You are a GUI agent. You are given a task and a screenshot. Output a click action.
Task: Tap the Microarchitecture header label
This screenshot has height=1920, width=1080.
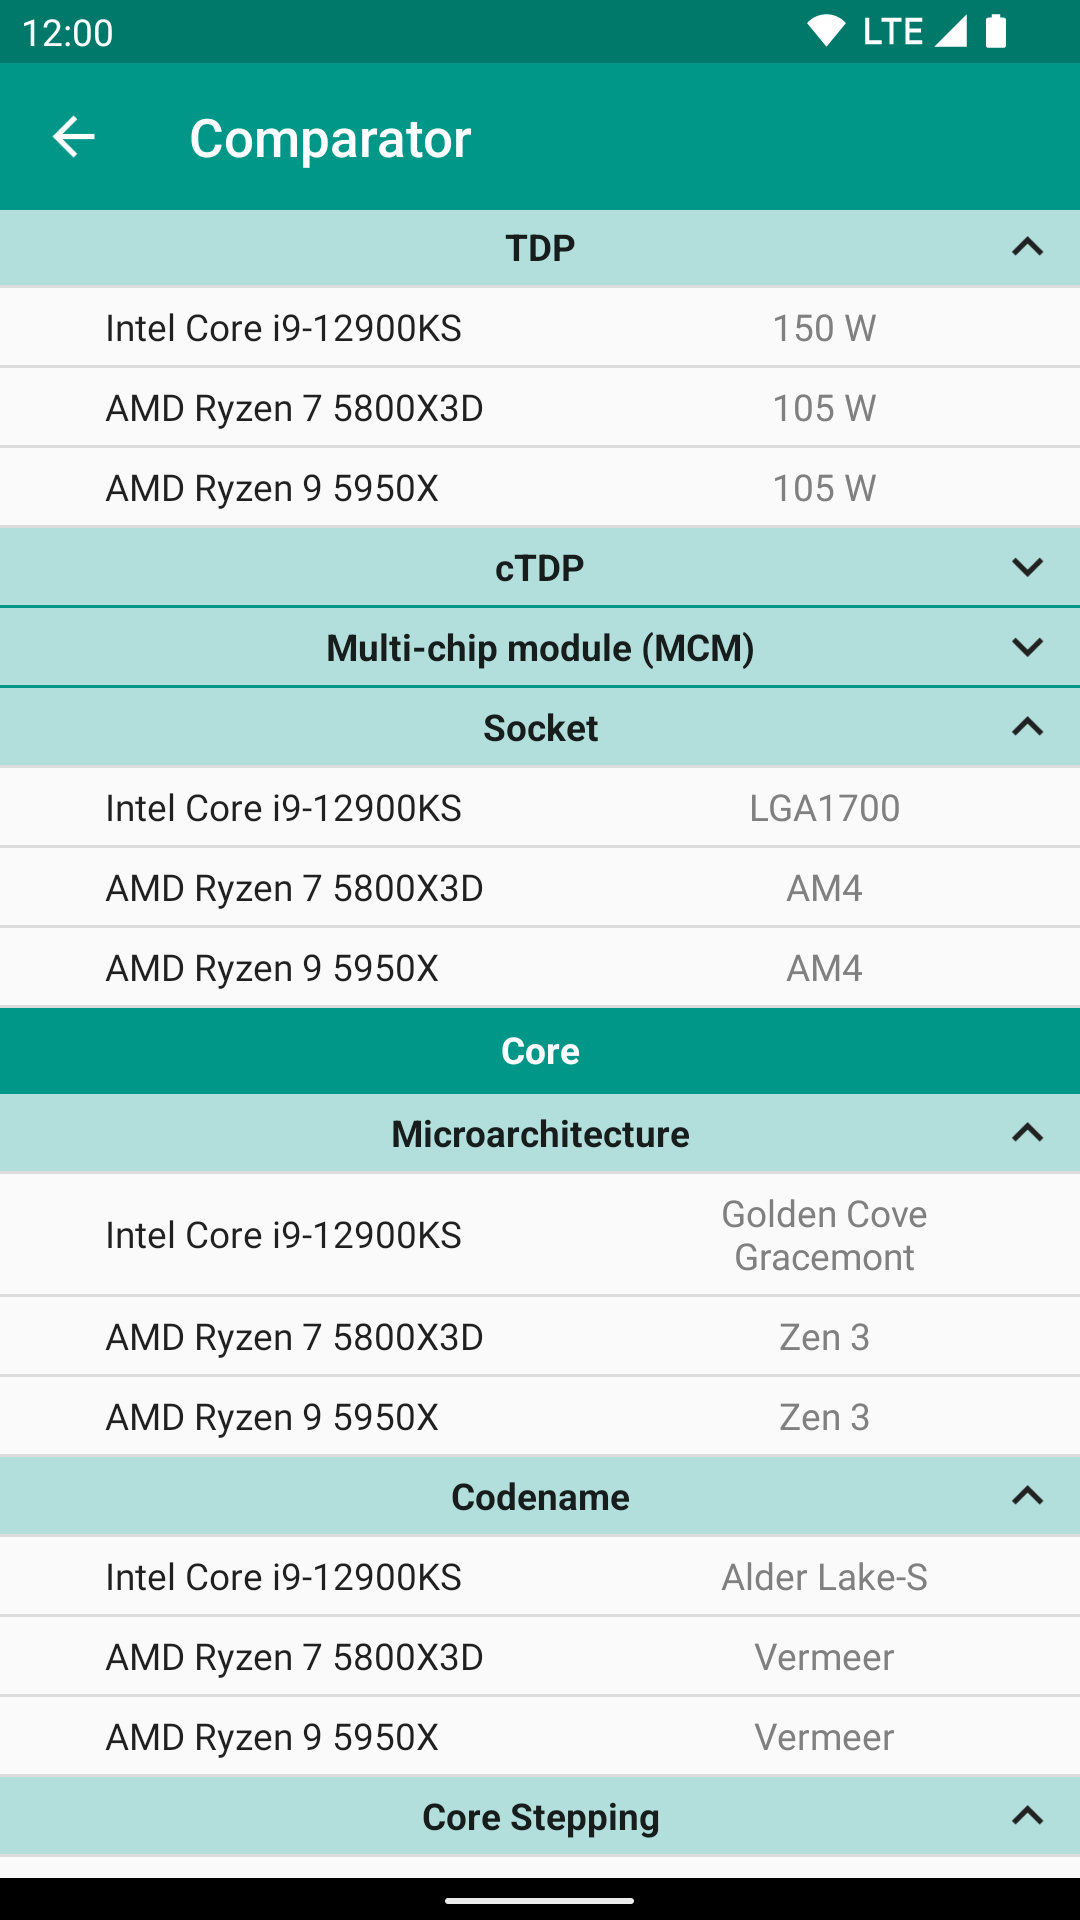[540, 1134]
